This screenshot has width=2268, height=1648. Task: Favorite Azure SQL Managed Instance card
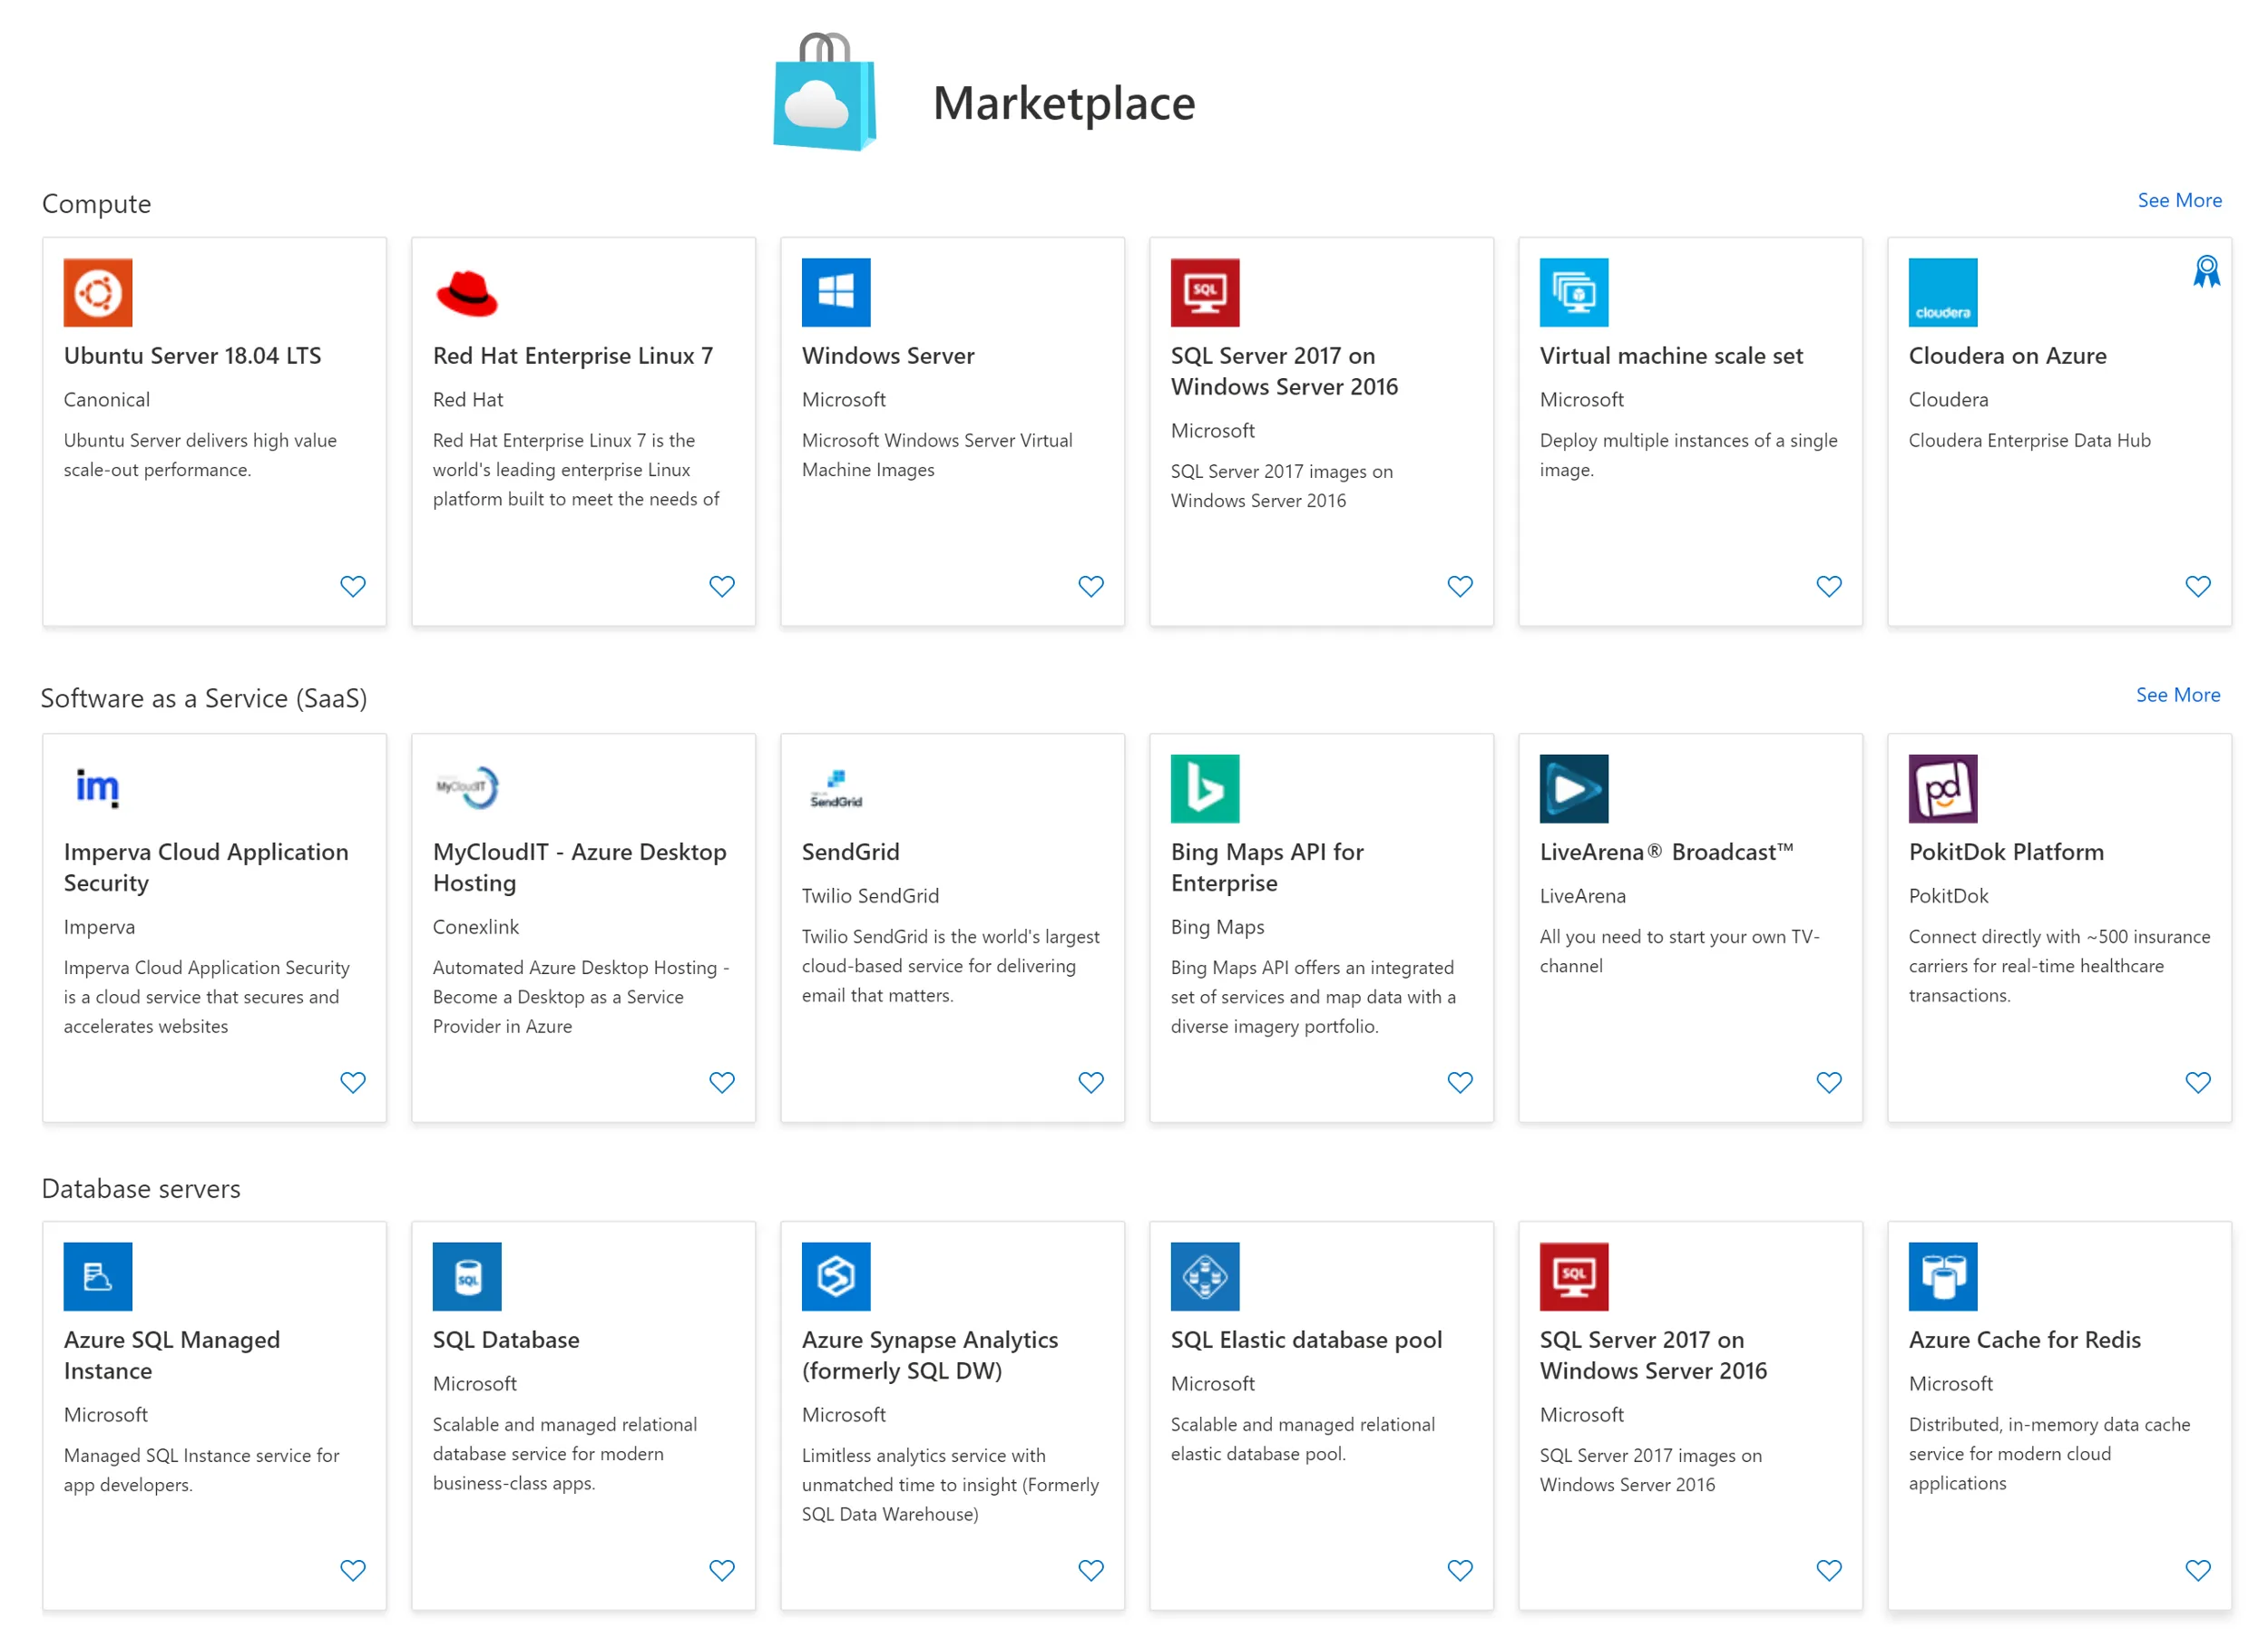click(353, 1570)
